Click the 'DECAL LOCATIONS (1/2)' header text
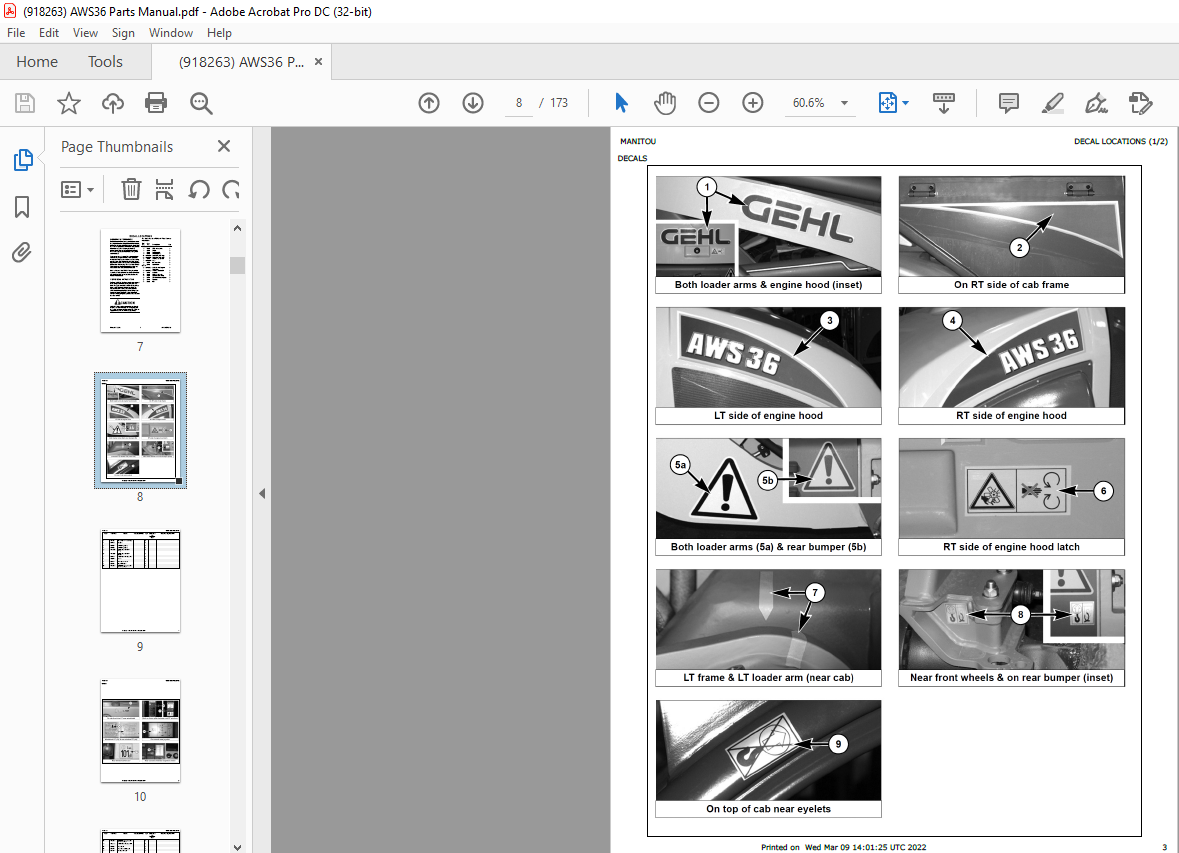 [x=1120, y=141]
